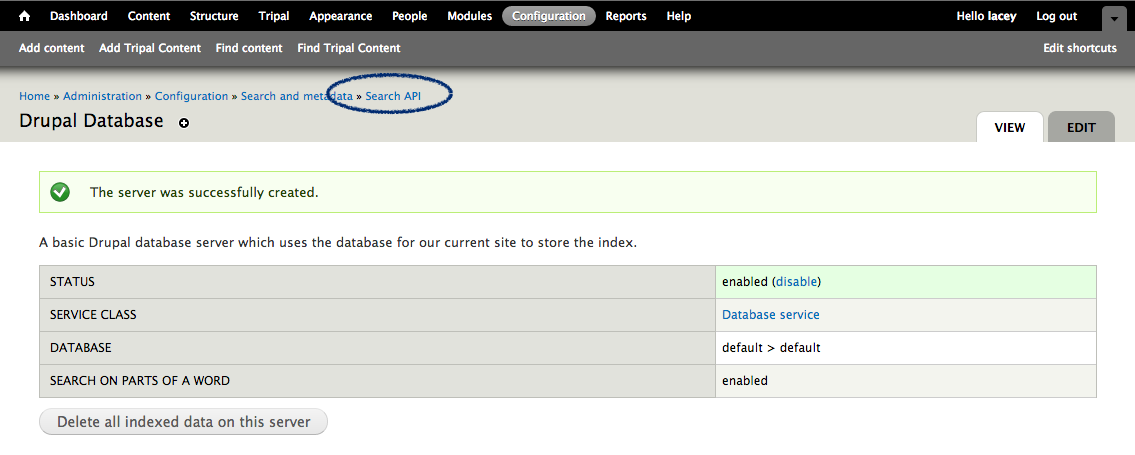Open the Tripal menu item
The width and height of the screenshot is (1135, 455).
point(274,16)
